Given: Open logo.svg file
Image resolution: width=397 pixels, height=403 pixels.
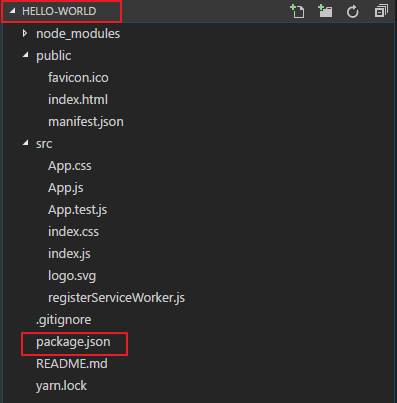Looking at the screenshot, I should coord(72,276).
